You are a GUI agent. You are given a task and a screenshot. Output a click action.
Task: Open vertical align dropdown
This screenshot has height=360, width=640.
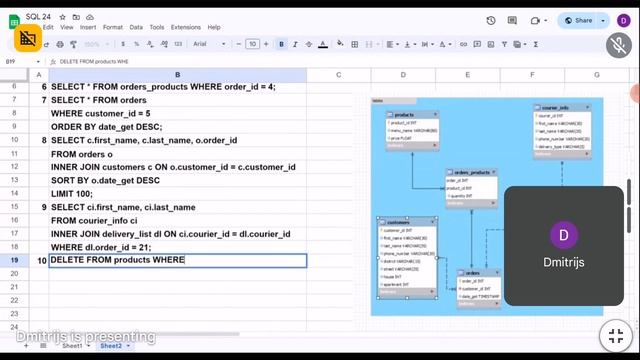click(x=409, y=44)
